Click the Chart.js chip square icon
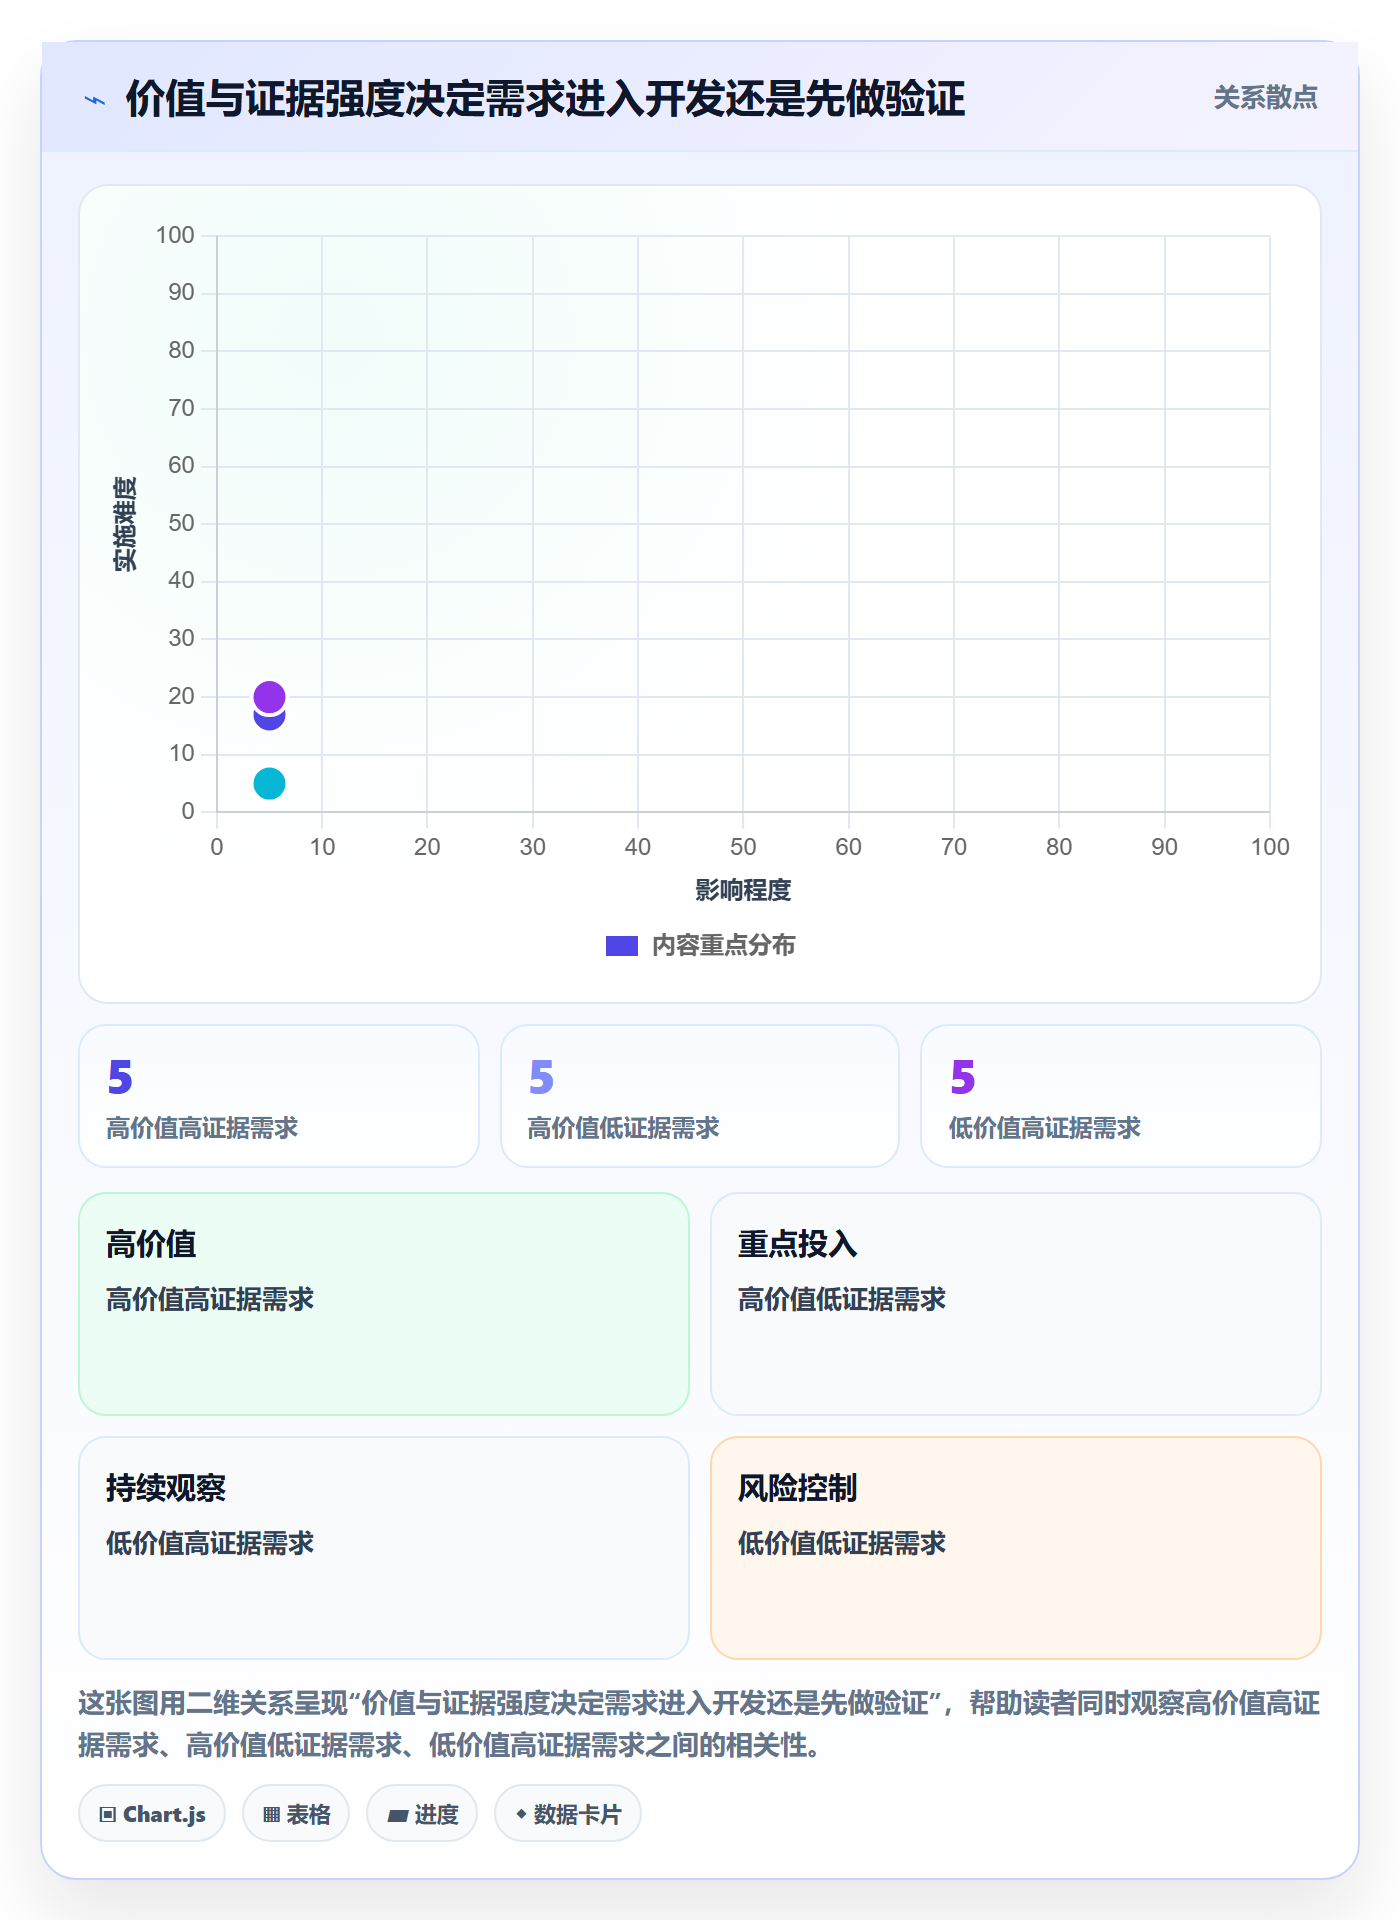 click(x=108, y=1815)
